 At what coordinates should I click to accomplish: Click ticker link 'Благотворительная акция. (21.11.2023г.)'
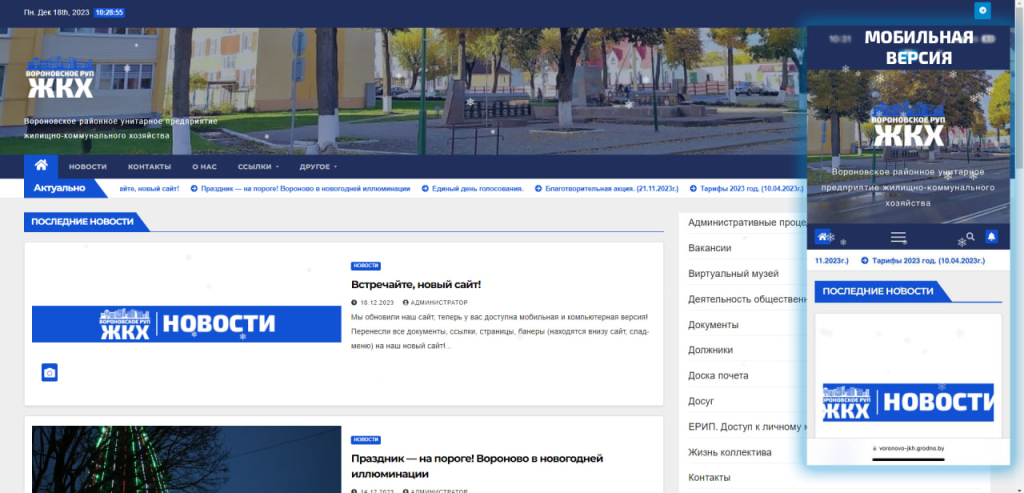611,189
